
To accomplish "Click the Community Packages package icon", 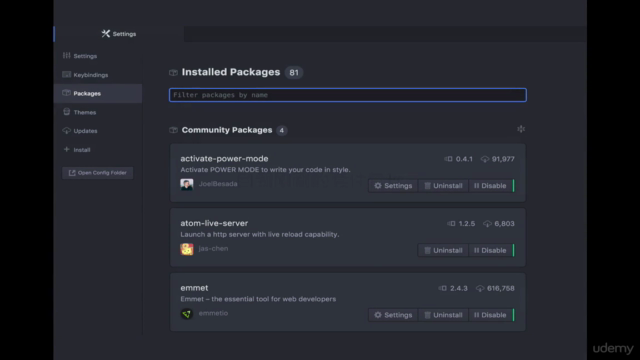I will coord(173,130).
